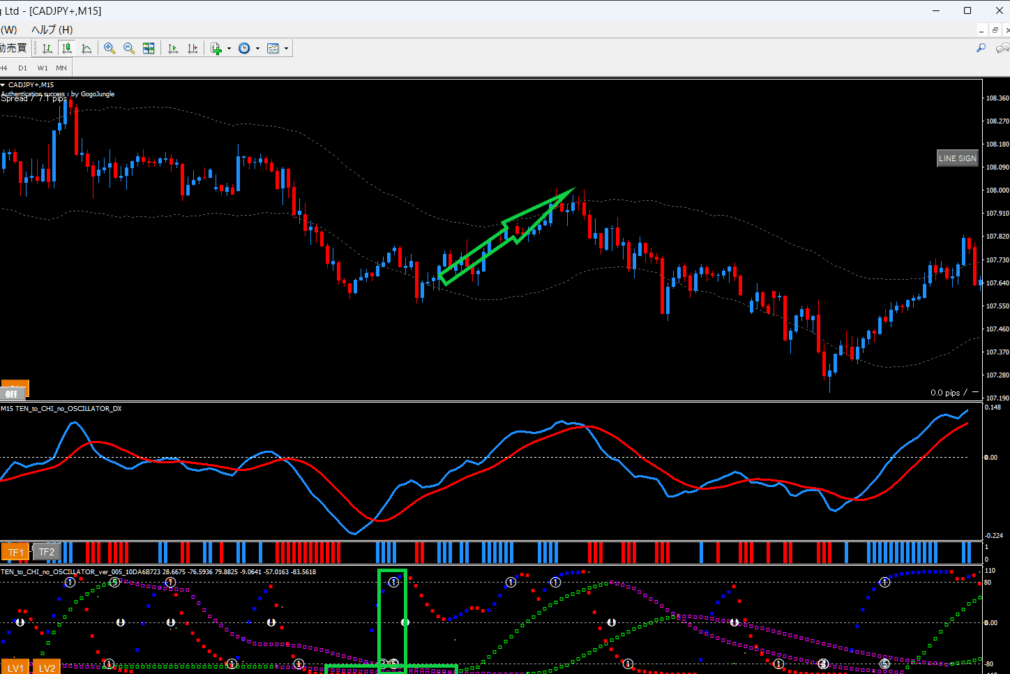Enable chart shift icon
Screen dimensions: 1010x674
coord(193,48)
